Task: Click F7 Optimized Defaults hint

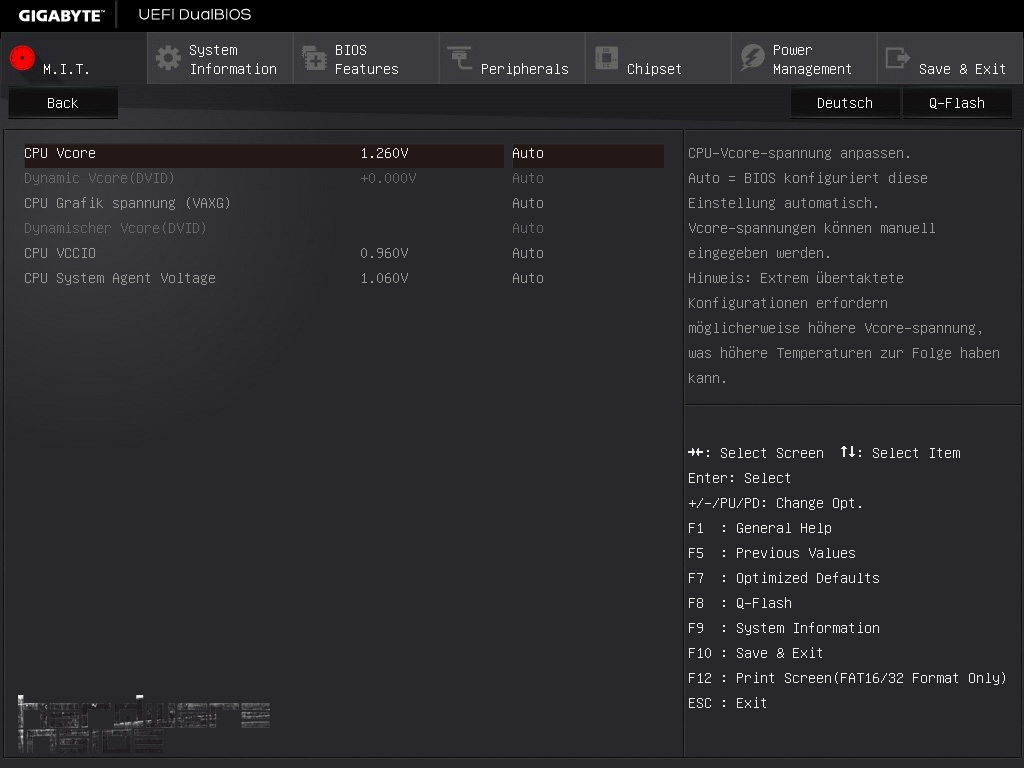Action: coord(784,579)
